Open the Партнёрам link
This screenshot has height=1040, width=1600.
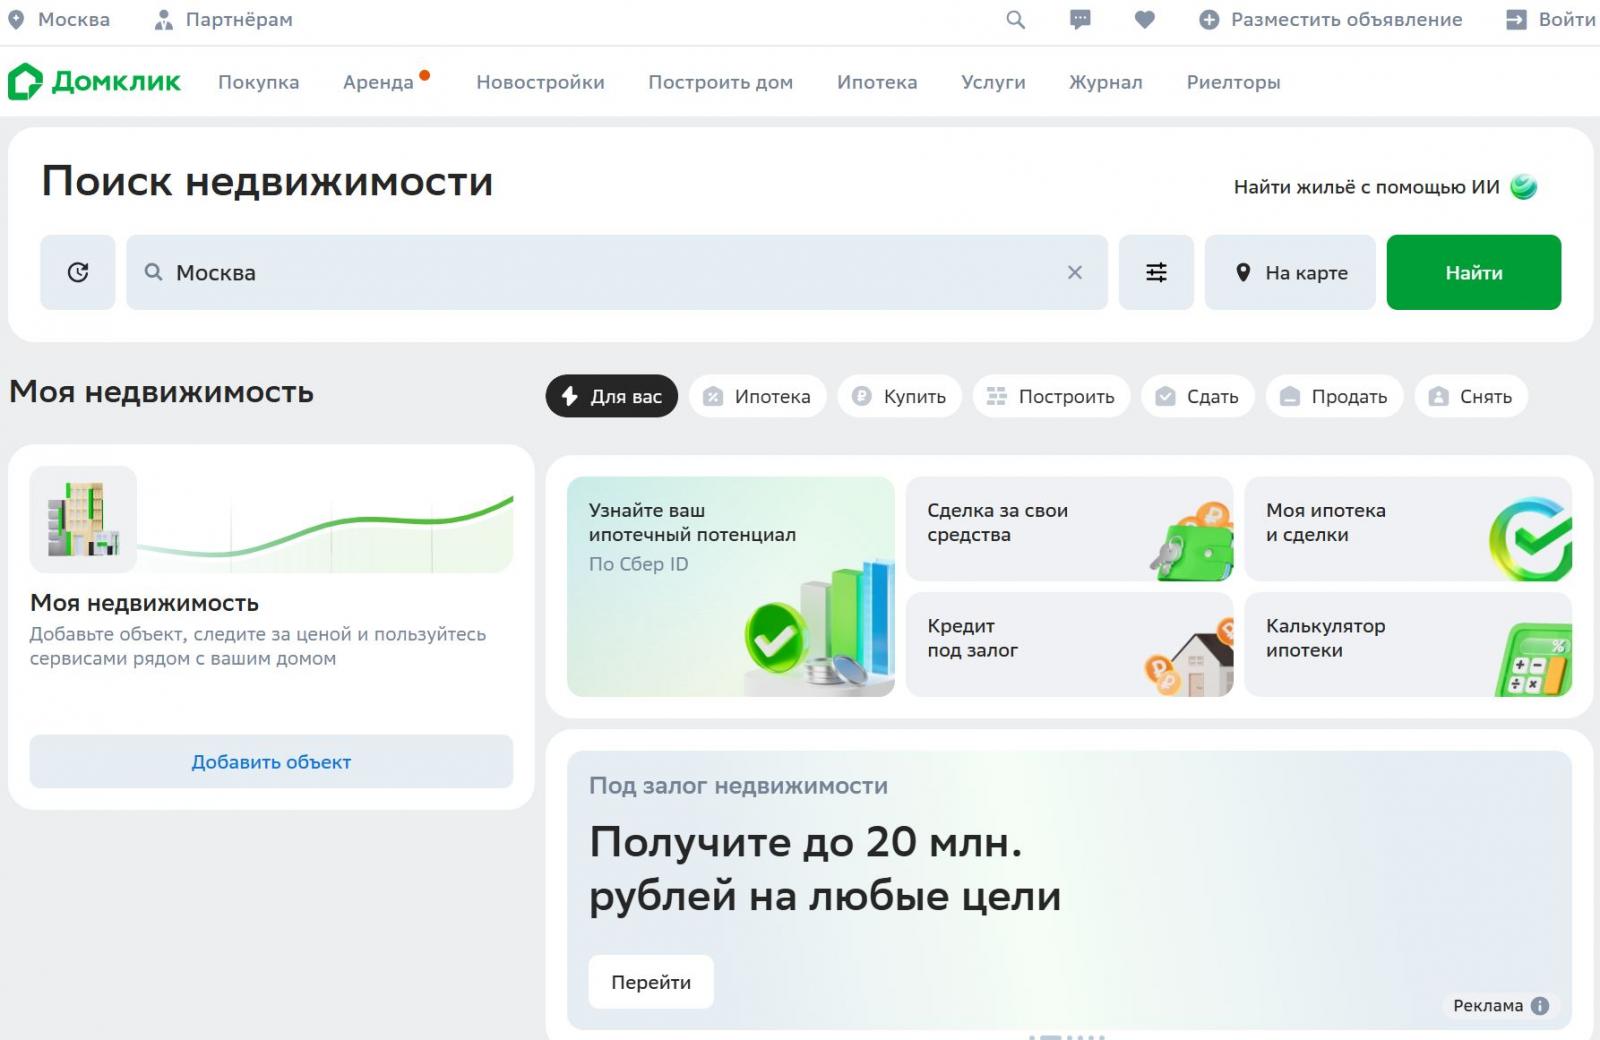click(x=224, y=20)
